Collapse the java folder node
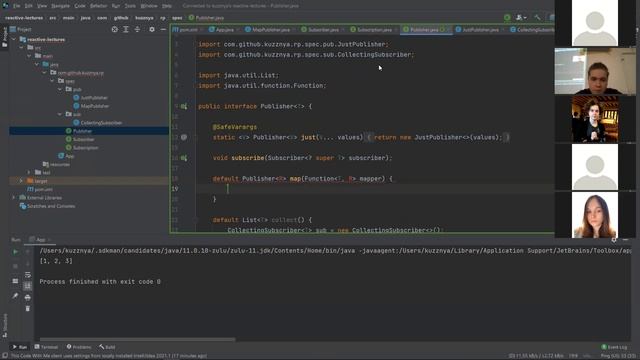This screenshot has height=360, width=640. point(37,64)
